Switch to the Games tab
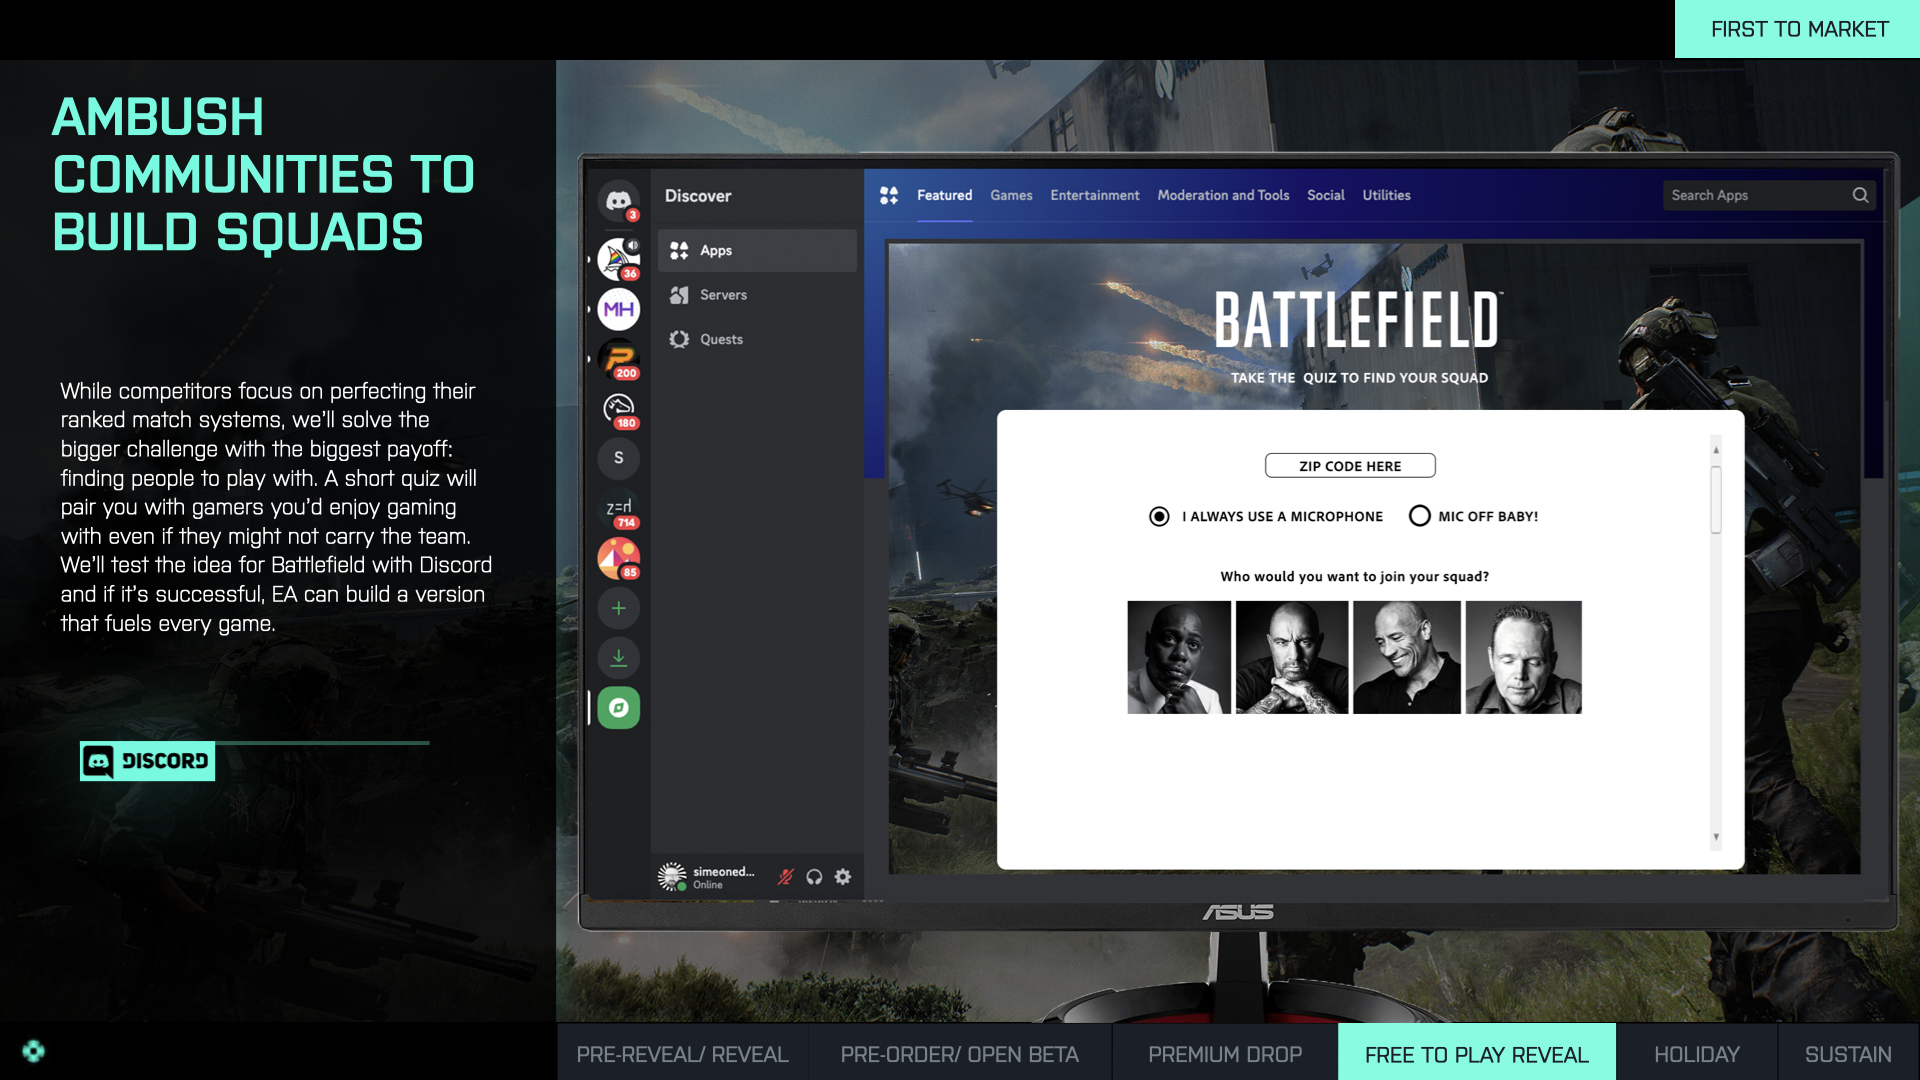Viewport: 1920px width, 1080px height. [x=1011, y=195]
